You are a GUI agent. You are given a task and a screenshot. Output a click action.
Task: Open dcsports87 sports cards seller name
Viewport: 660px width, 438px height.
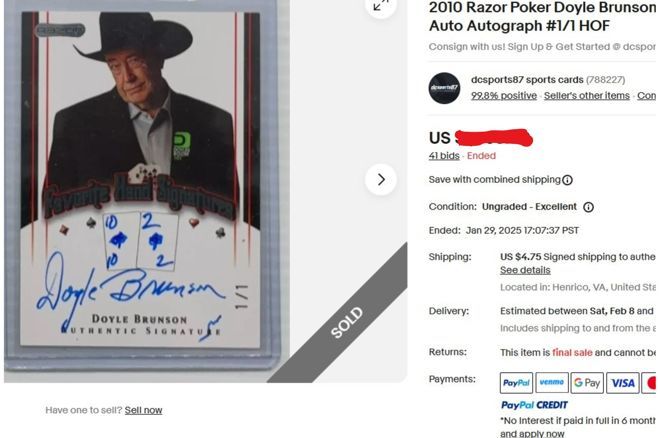[527, 80]
